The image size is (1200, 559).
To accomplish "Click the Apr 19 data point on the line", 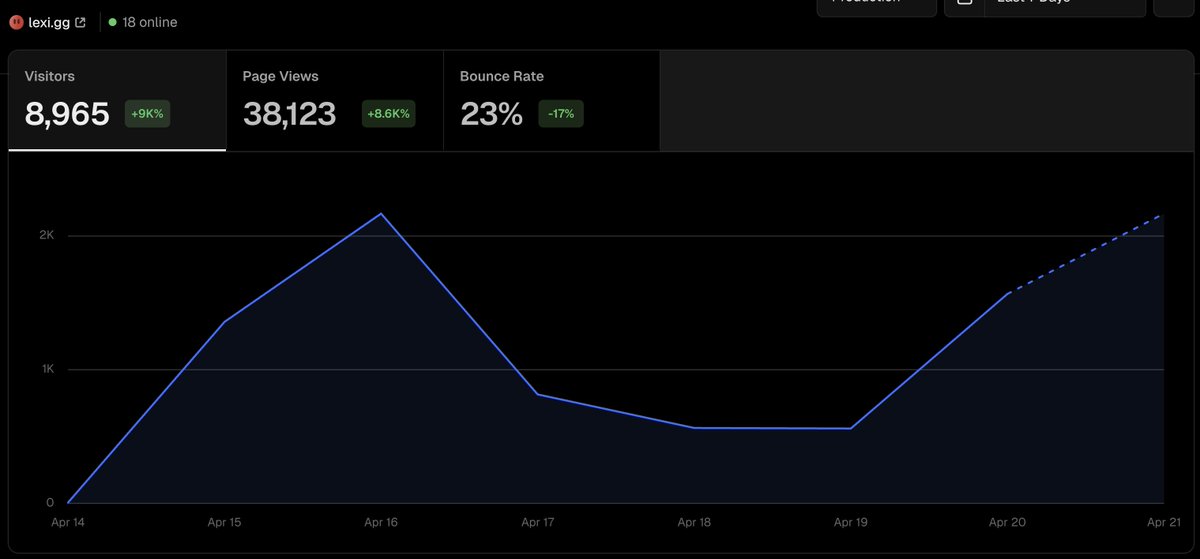I will point(851,428).
